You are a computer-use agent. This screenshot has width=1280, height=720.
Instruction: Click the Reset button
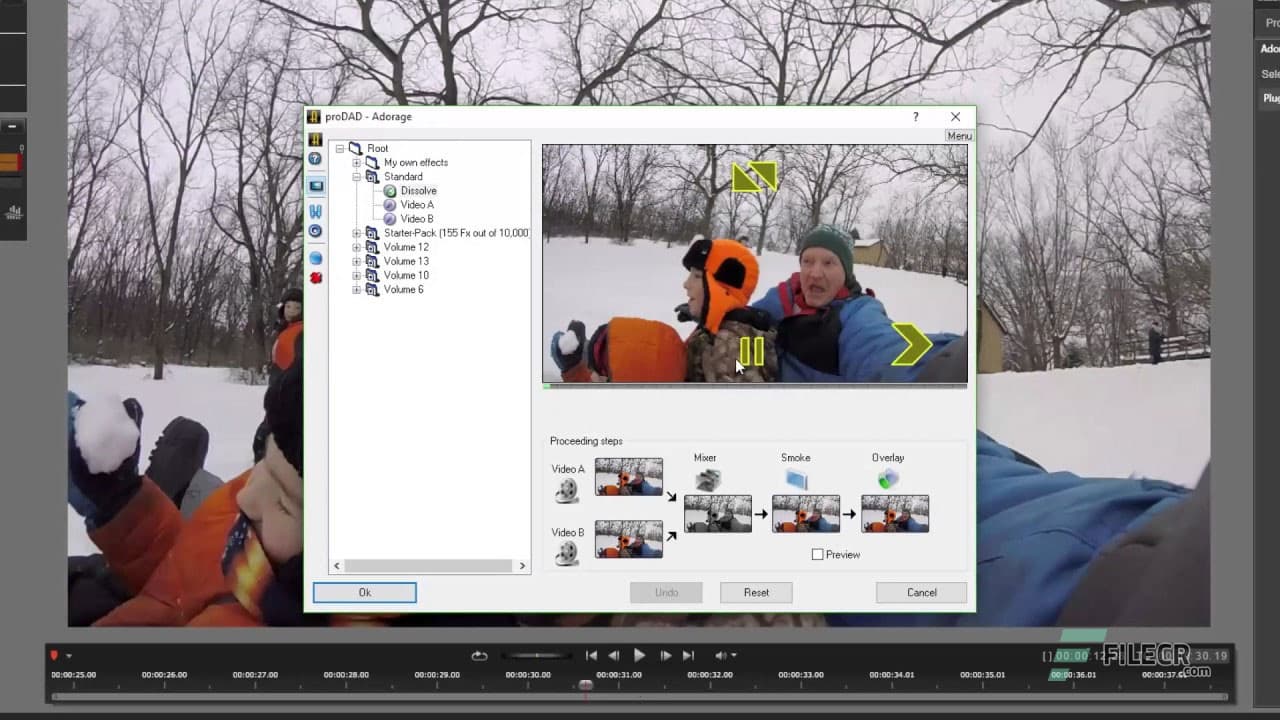(756, 592)
